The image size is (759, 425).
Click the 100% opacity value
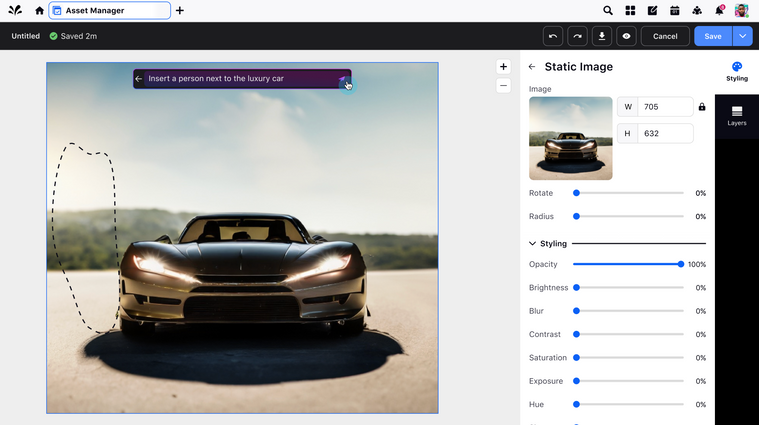[x=697, y=264]
